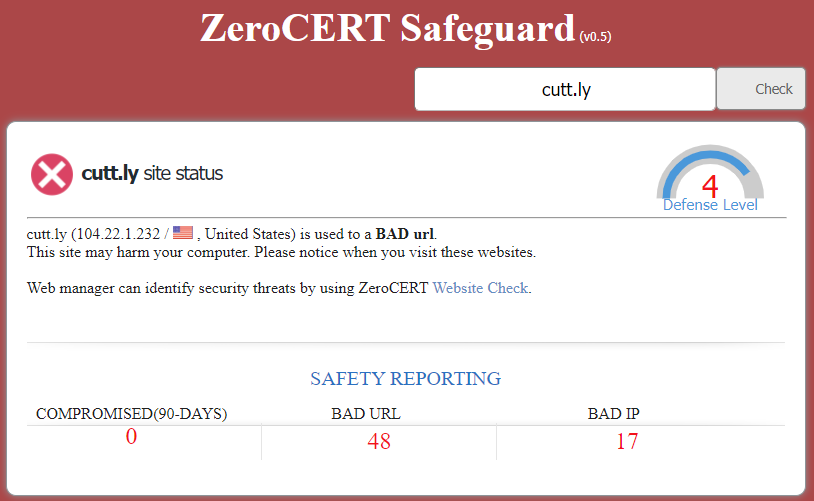Click the URL input field containing cutt.ly
Viewport: 814px width, 501px height.
[x=565, y=89]
